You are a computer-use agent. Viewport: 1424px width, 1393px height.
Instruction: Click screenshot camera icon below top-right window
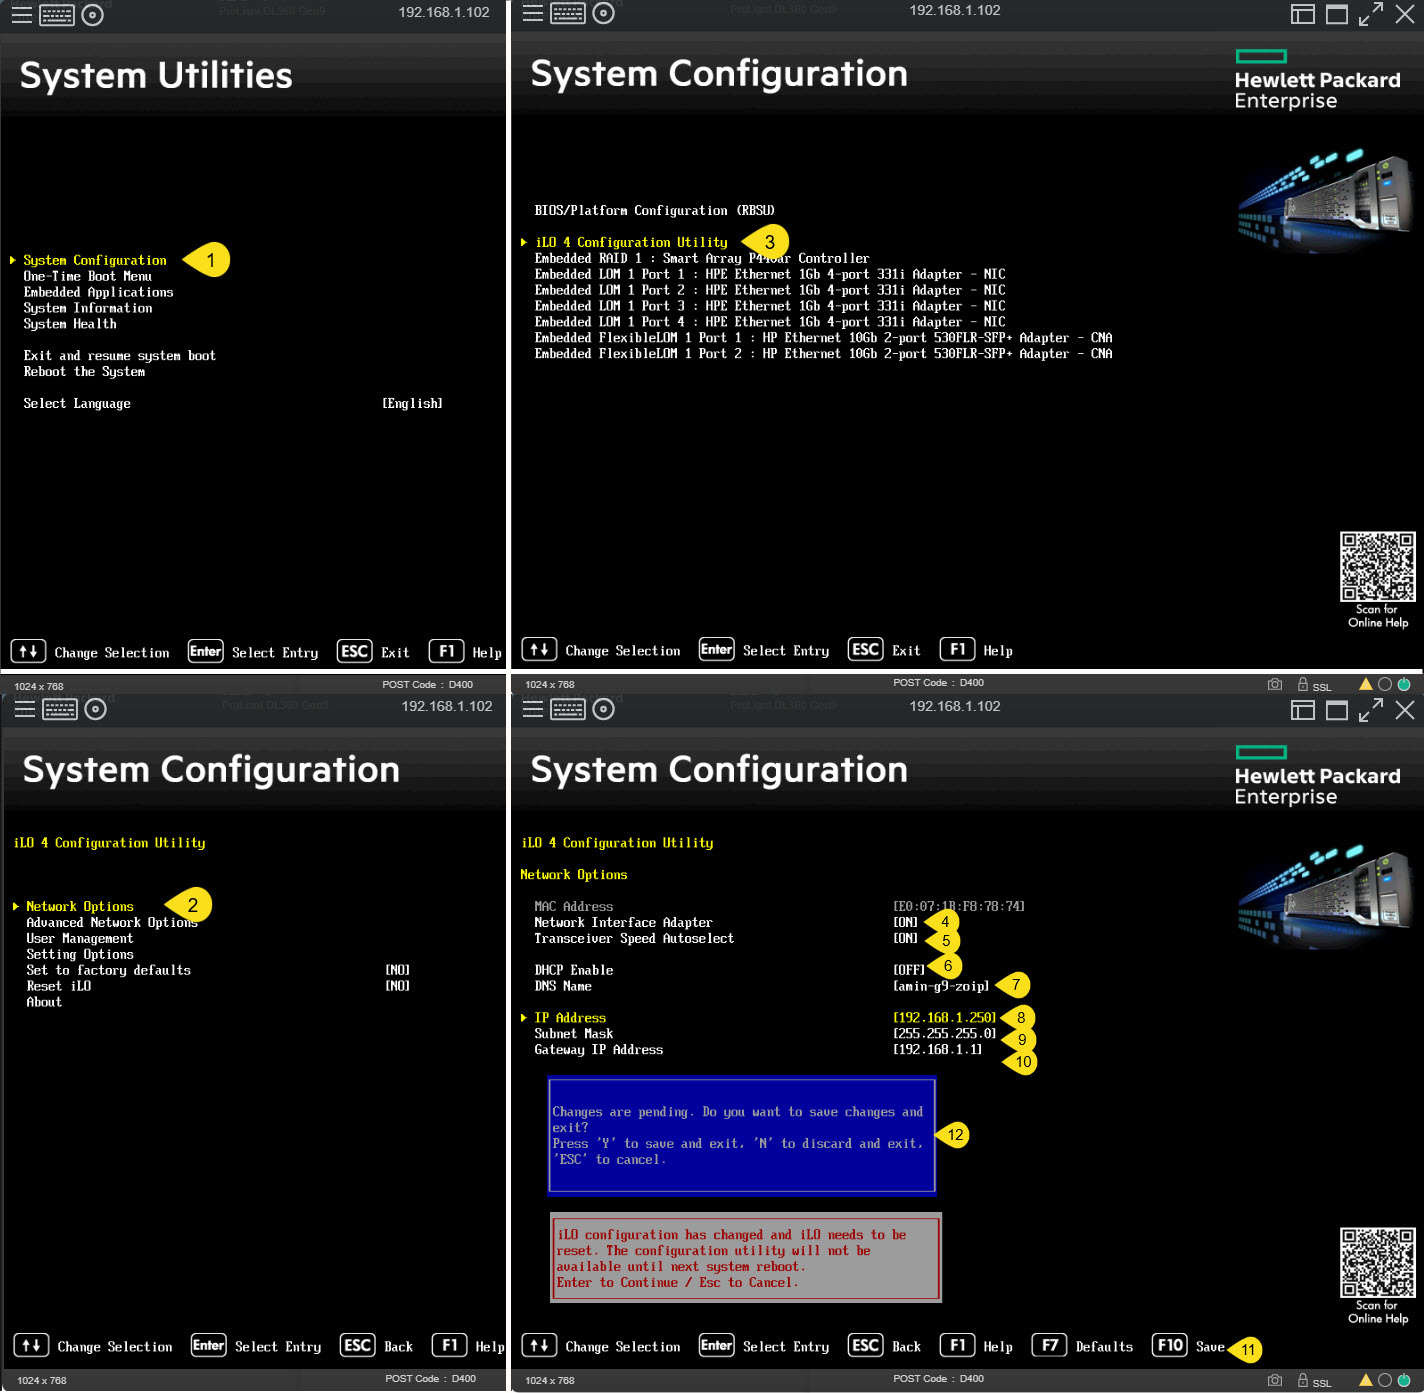point(1275,685)
